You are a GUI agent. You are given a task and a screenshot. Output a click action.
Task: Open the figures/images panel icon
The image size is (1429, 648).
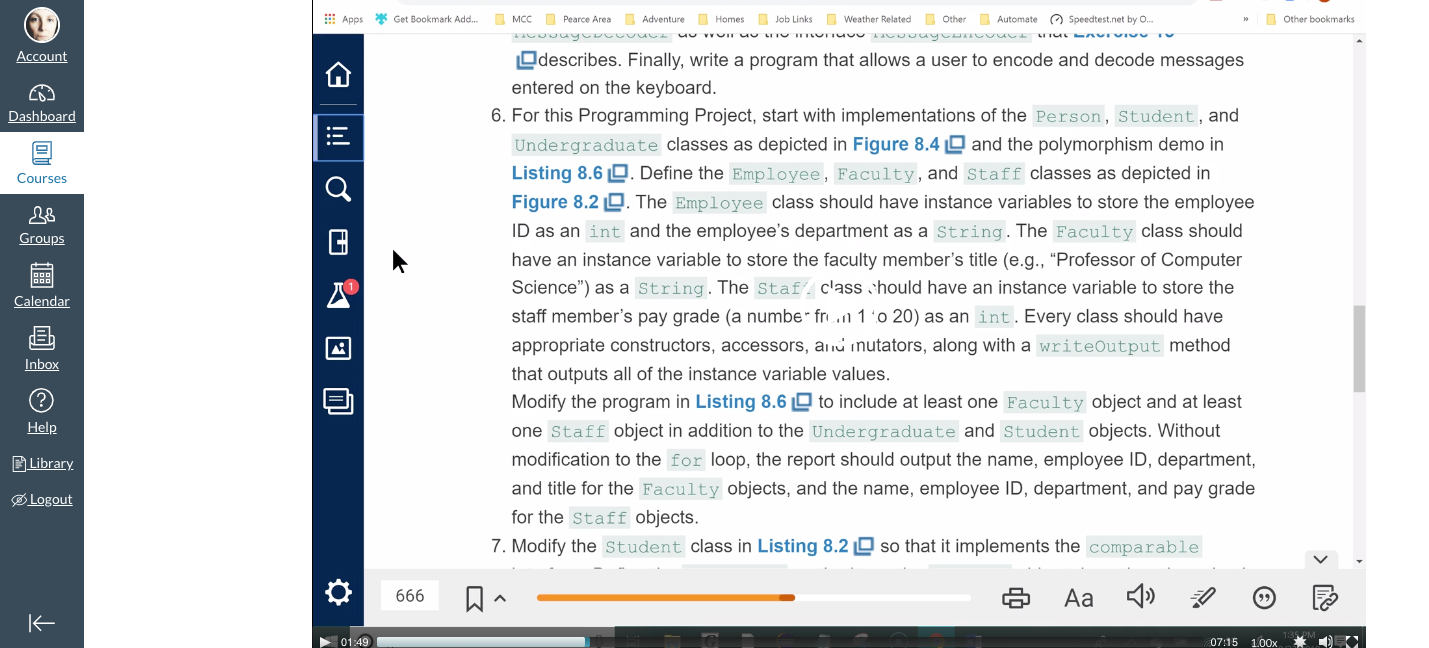(x=338, y=348)
